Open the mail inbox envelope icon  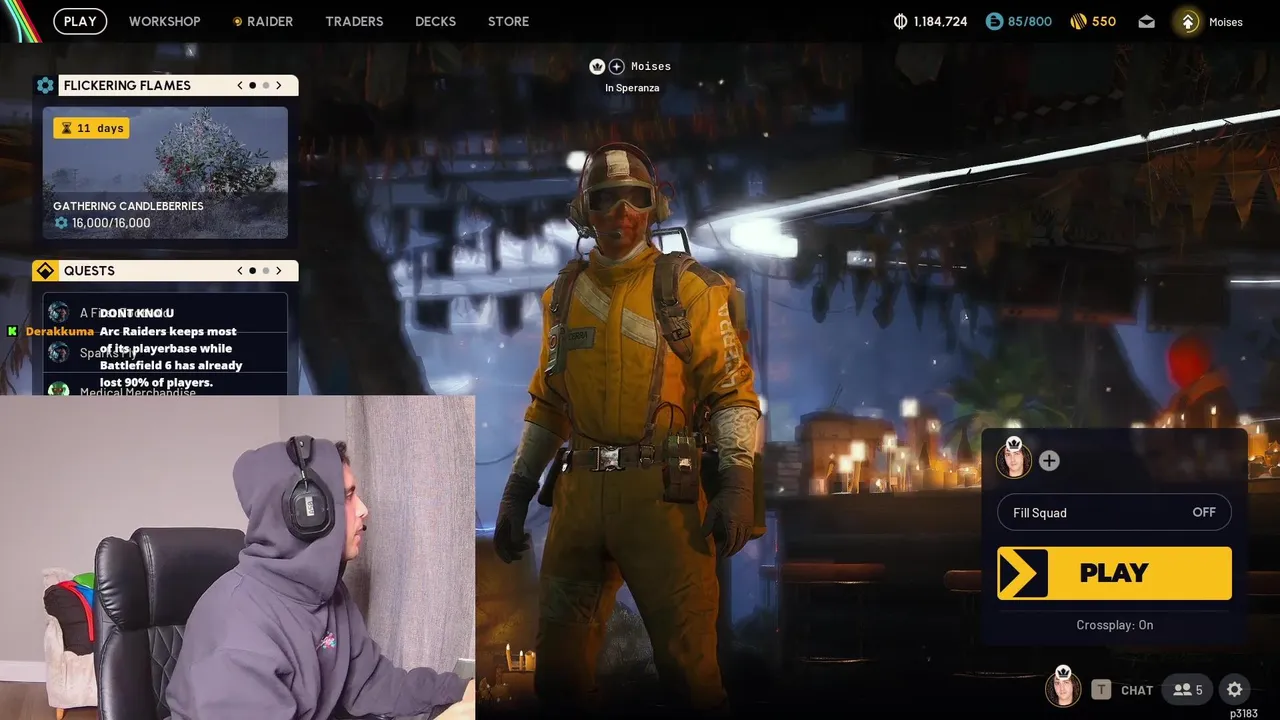click(x=1146, y=21)
